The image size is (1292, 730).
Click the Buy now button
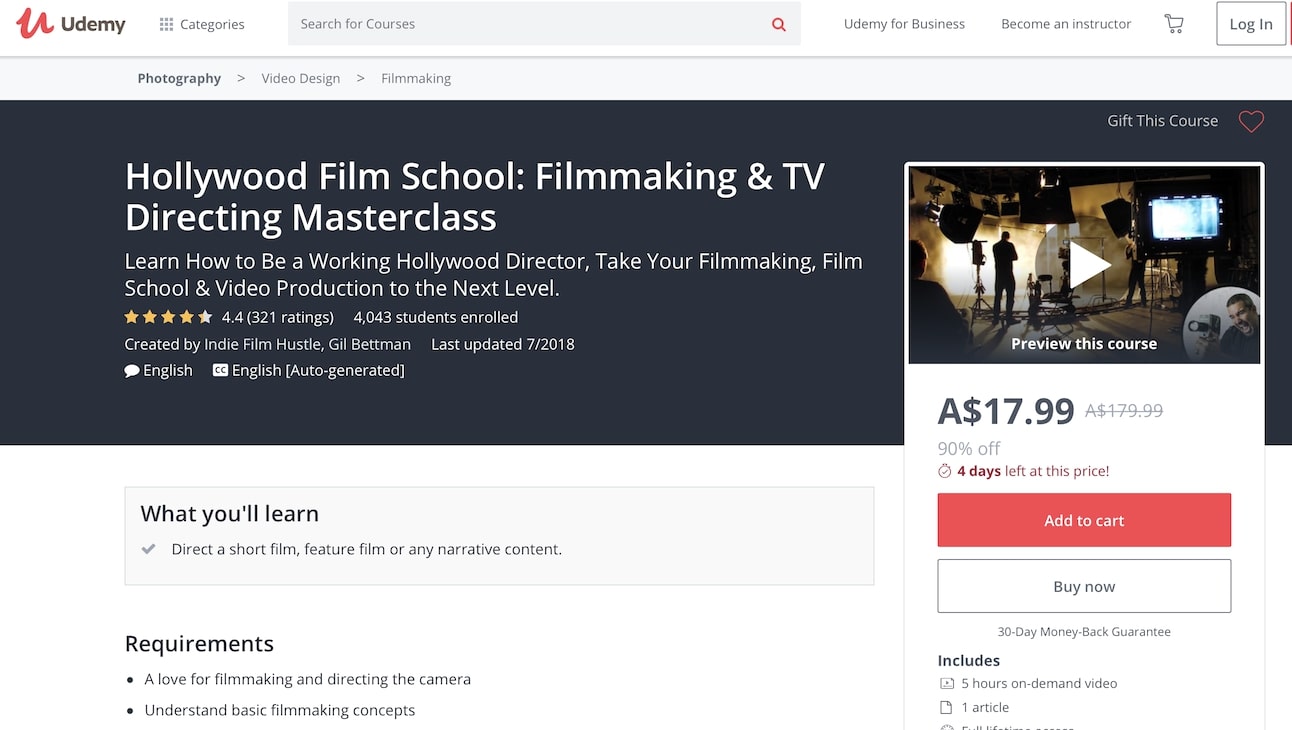1084,586
